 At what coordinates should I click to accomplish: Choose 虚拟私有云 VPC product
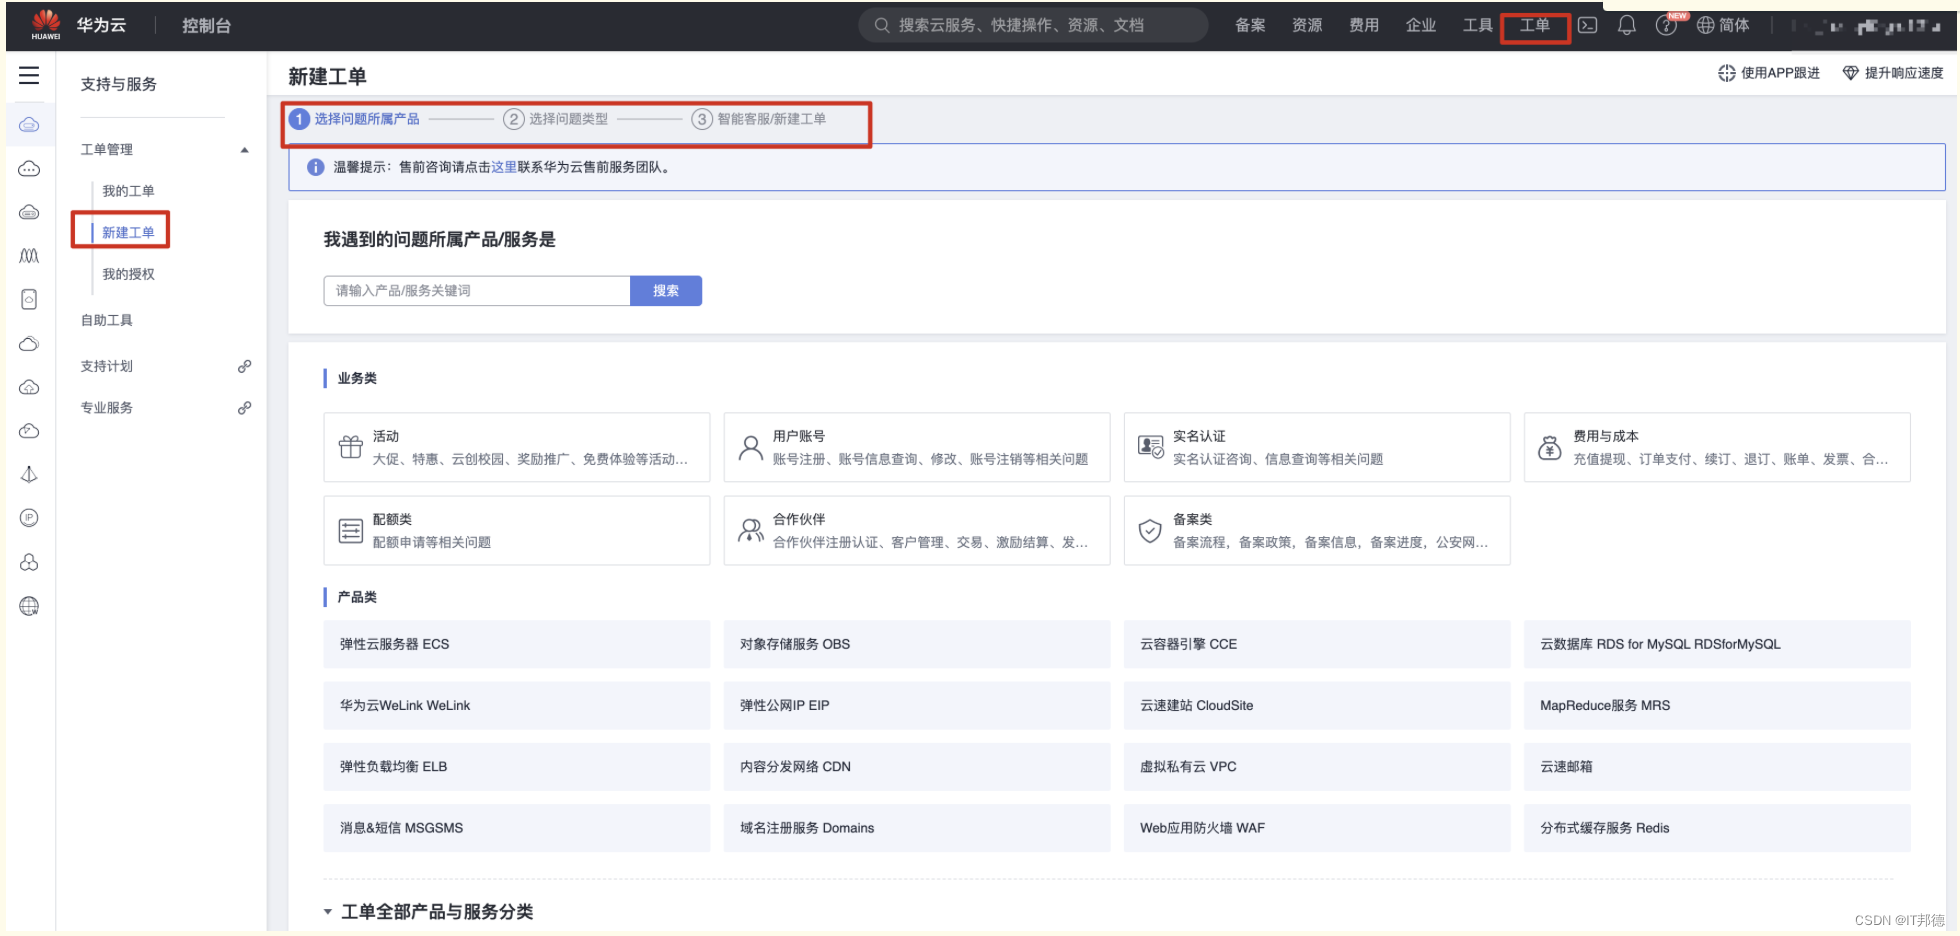click(x=1317, y=767)
